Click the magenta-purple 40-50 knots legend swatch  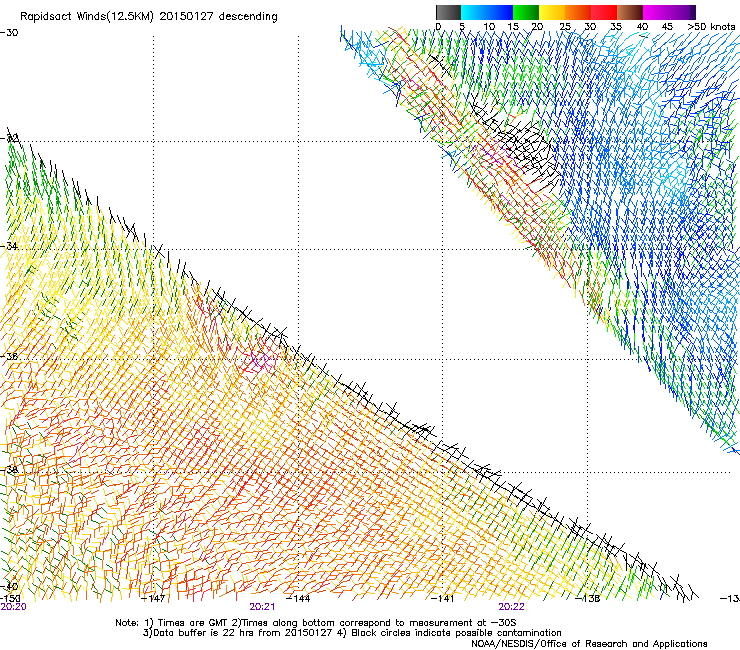669,12
